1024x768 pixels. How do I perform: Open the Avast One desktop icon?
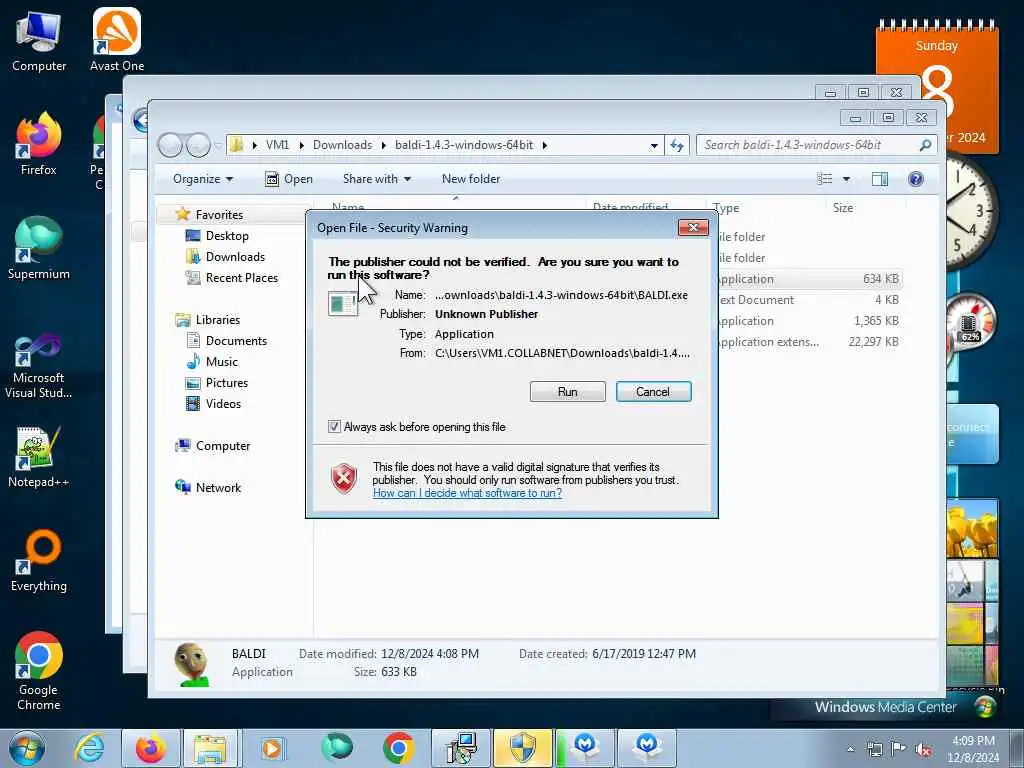tap(117, 40)
